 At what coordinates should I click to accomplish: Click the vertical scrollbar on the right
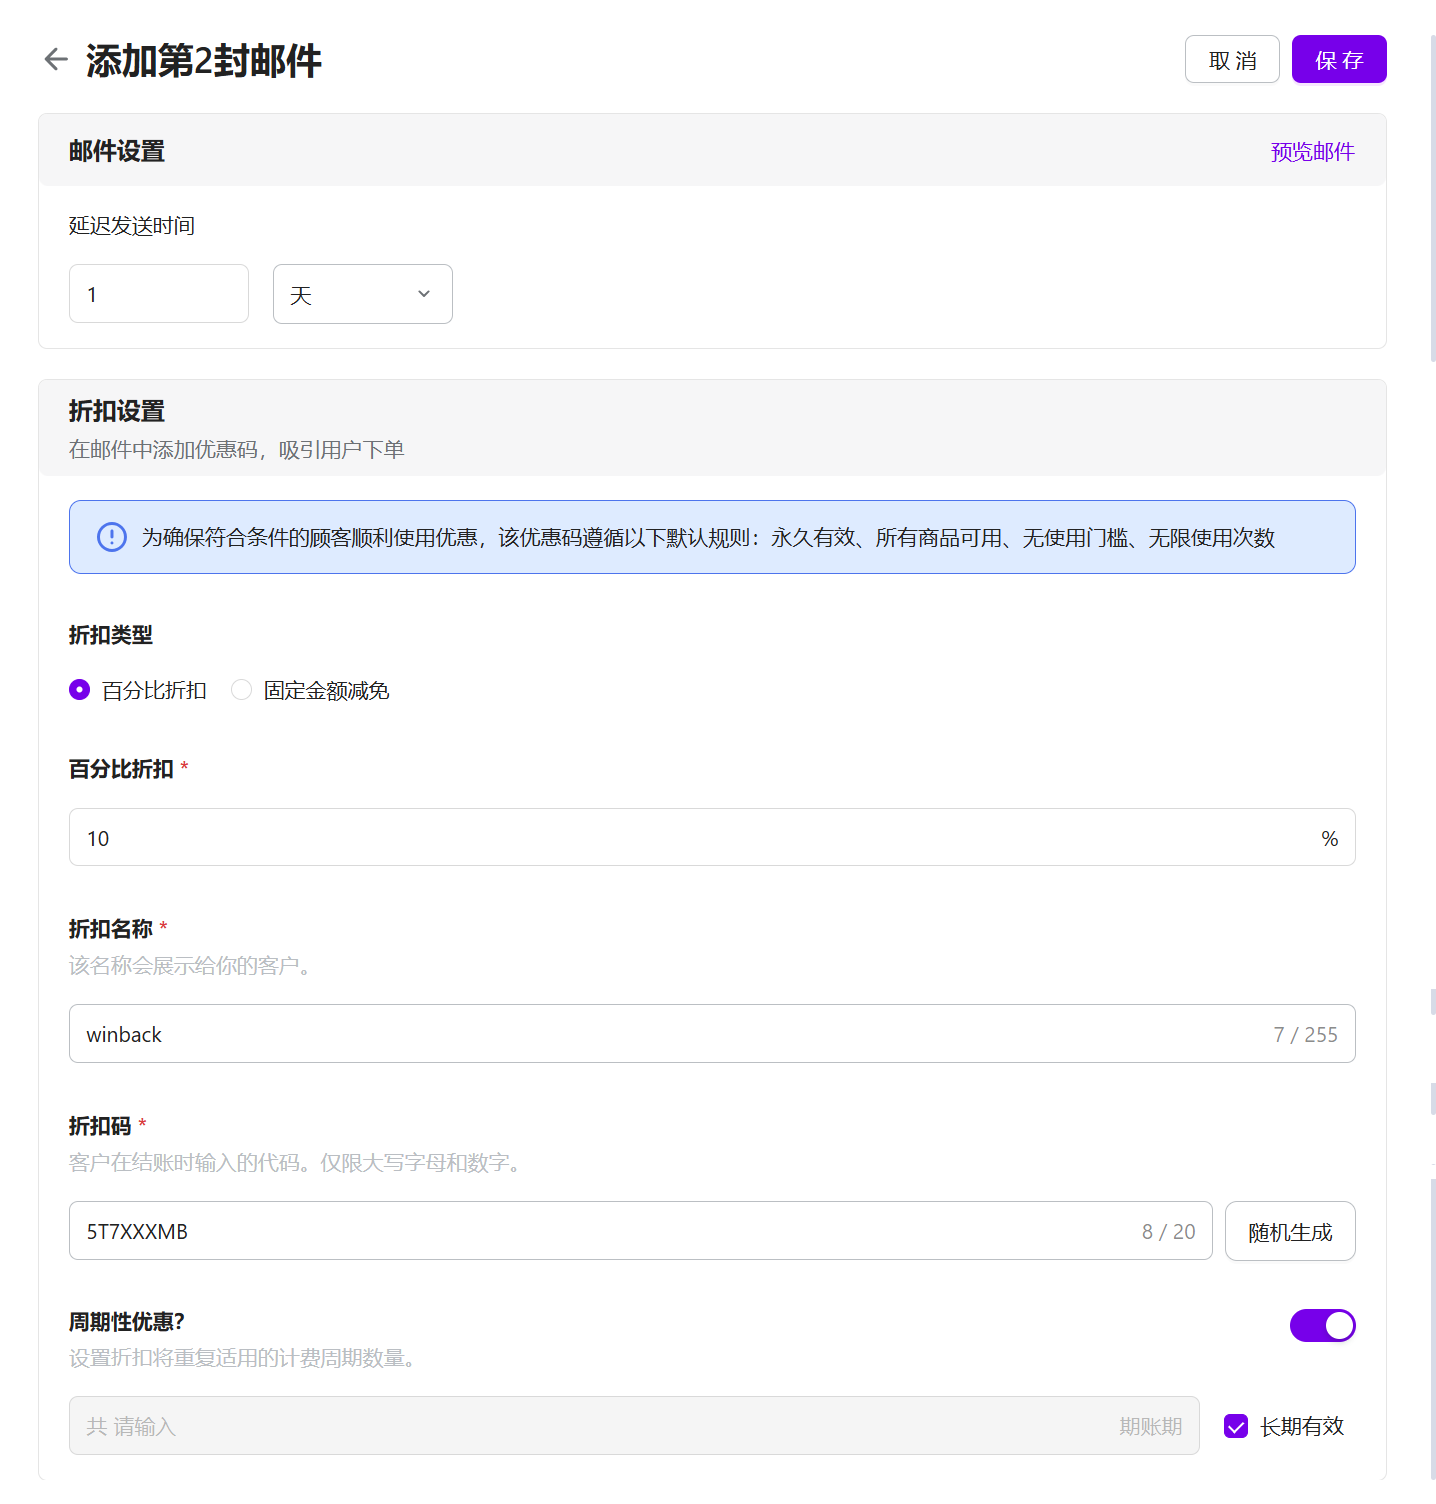1432,200
